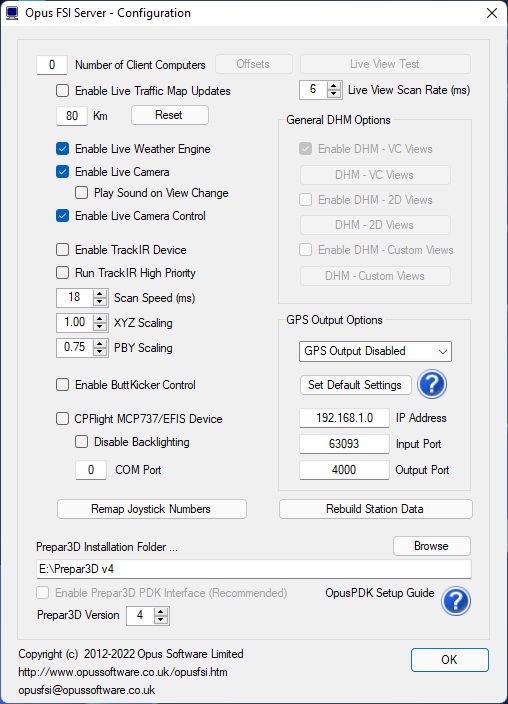Image resolution: width=508 pixels, height=704 pixels.
Task: Click the Number of Client Computers field
Action: click(52, 65)
